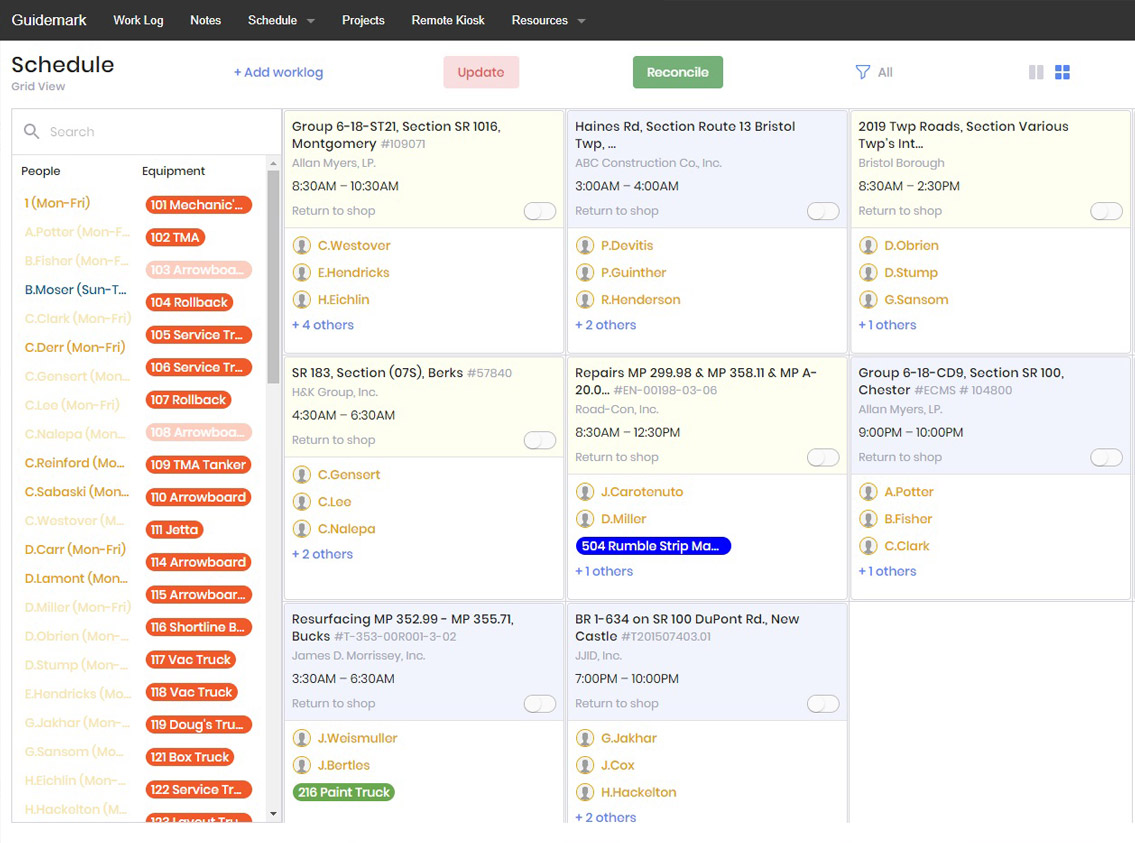Open the Schedule dropdown menu
The width and height of the screenshot is (1135, 843).
(x=281, y=20)
